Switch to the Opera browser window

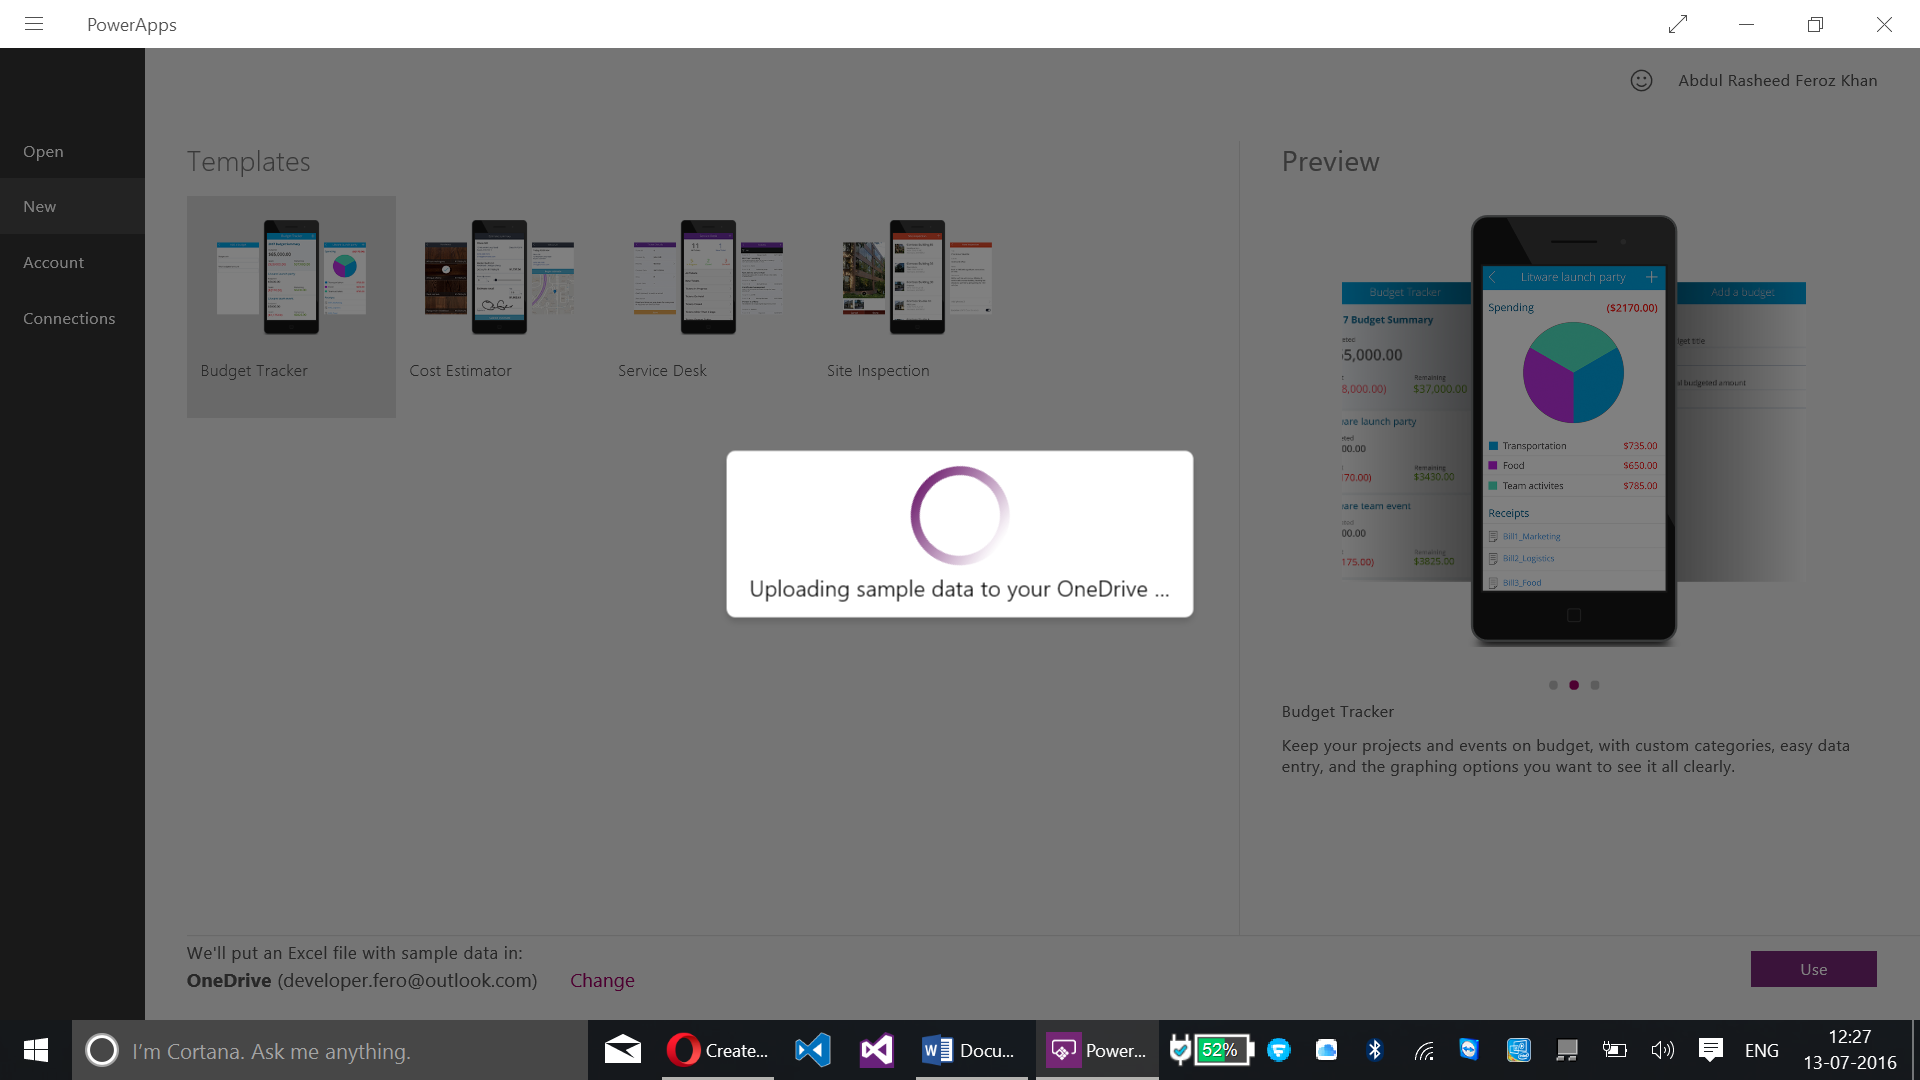718,1050
